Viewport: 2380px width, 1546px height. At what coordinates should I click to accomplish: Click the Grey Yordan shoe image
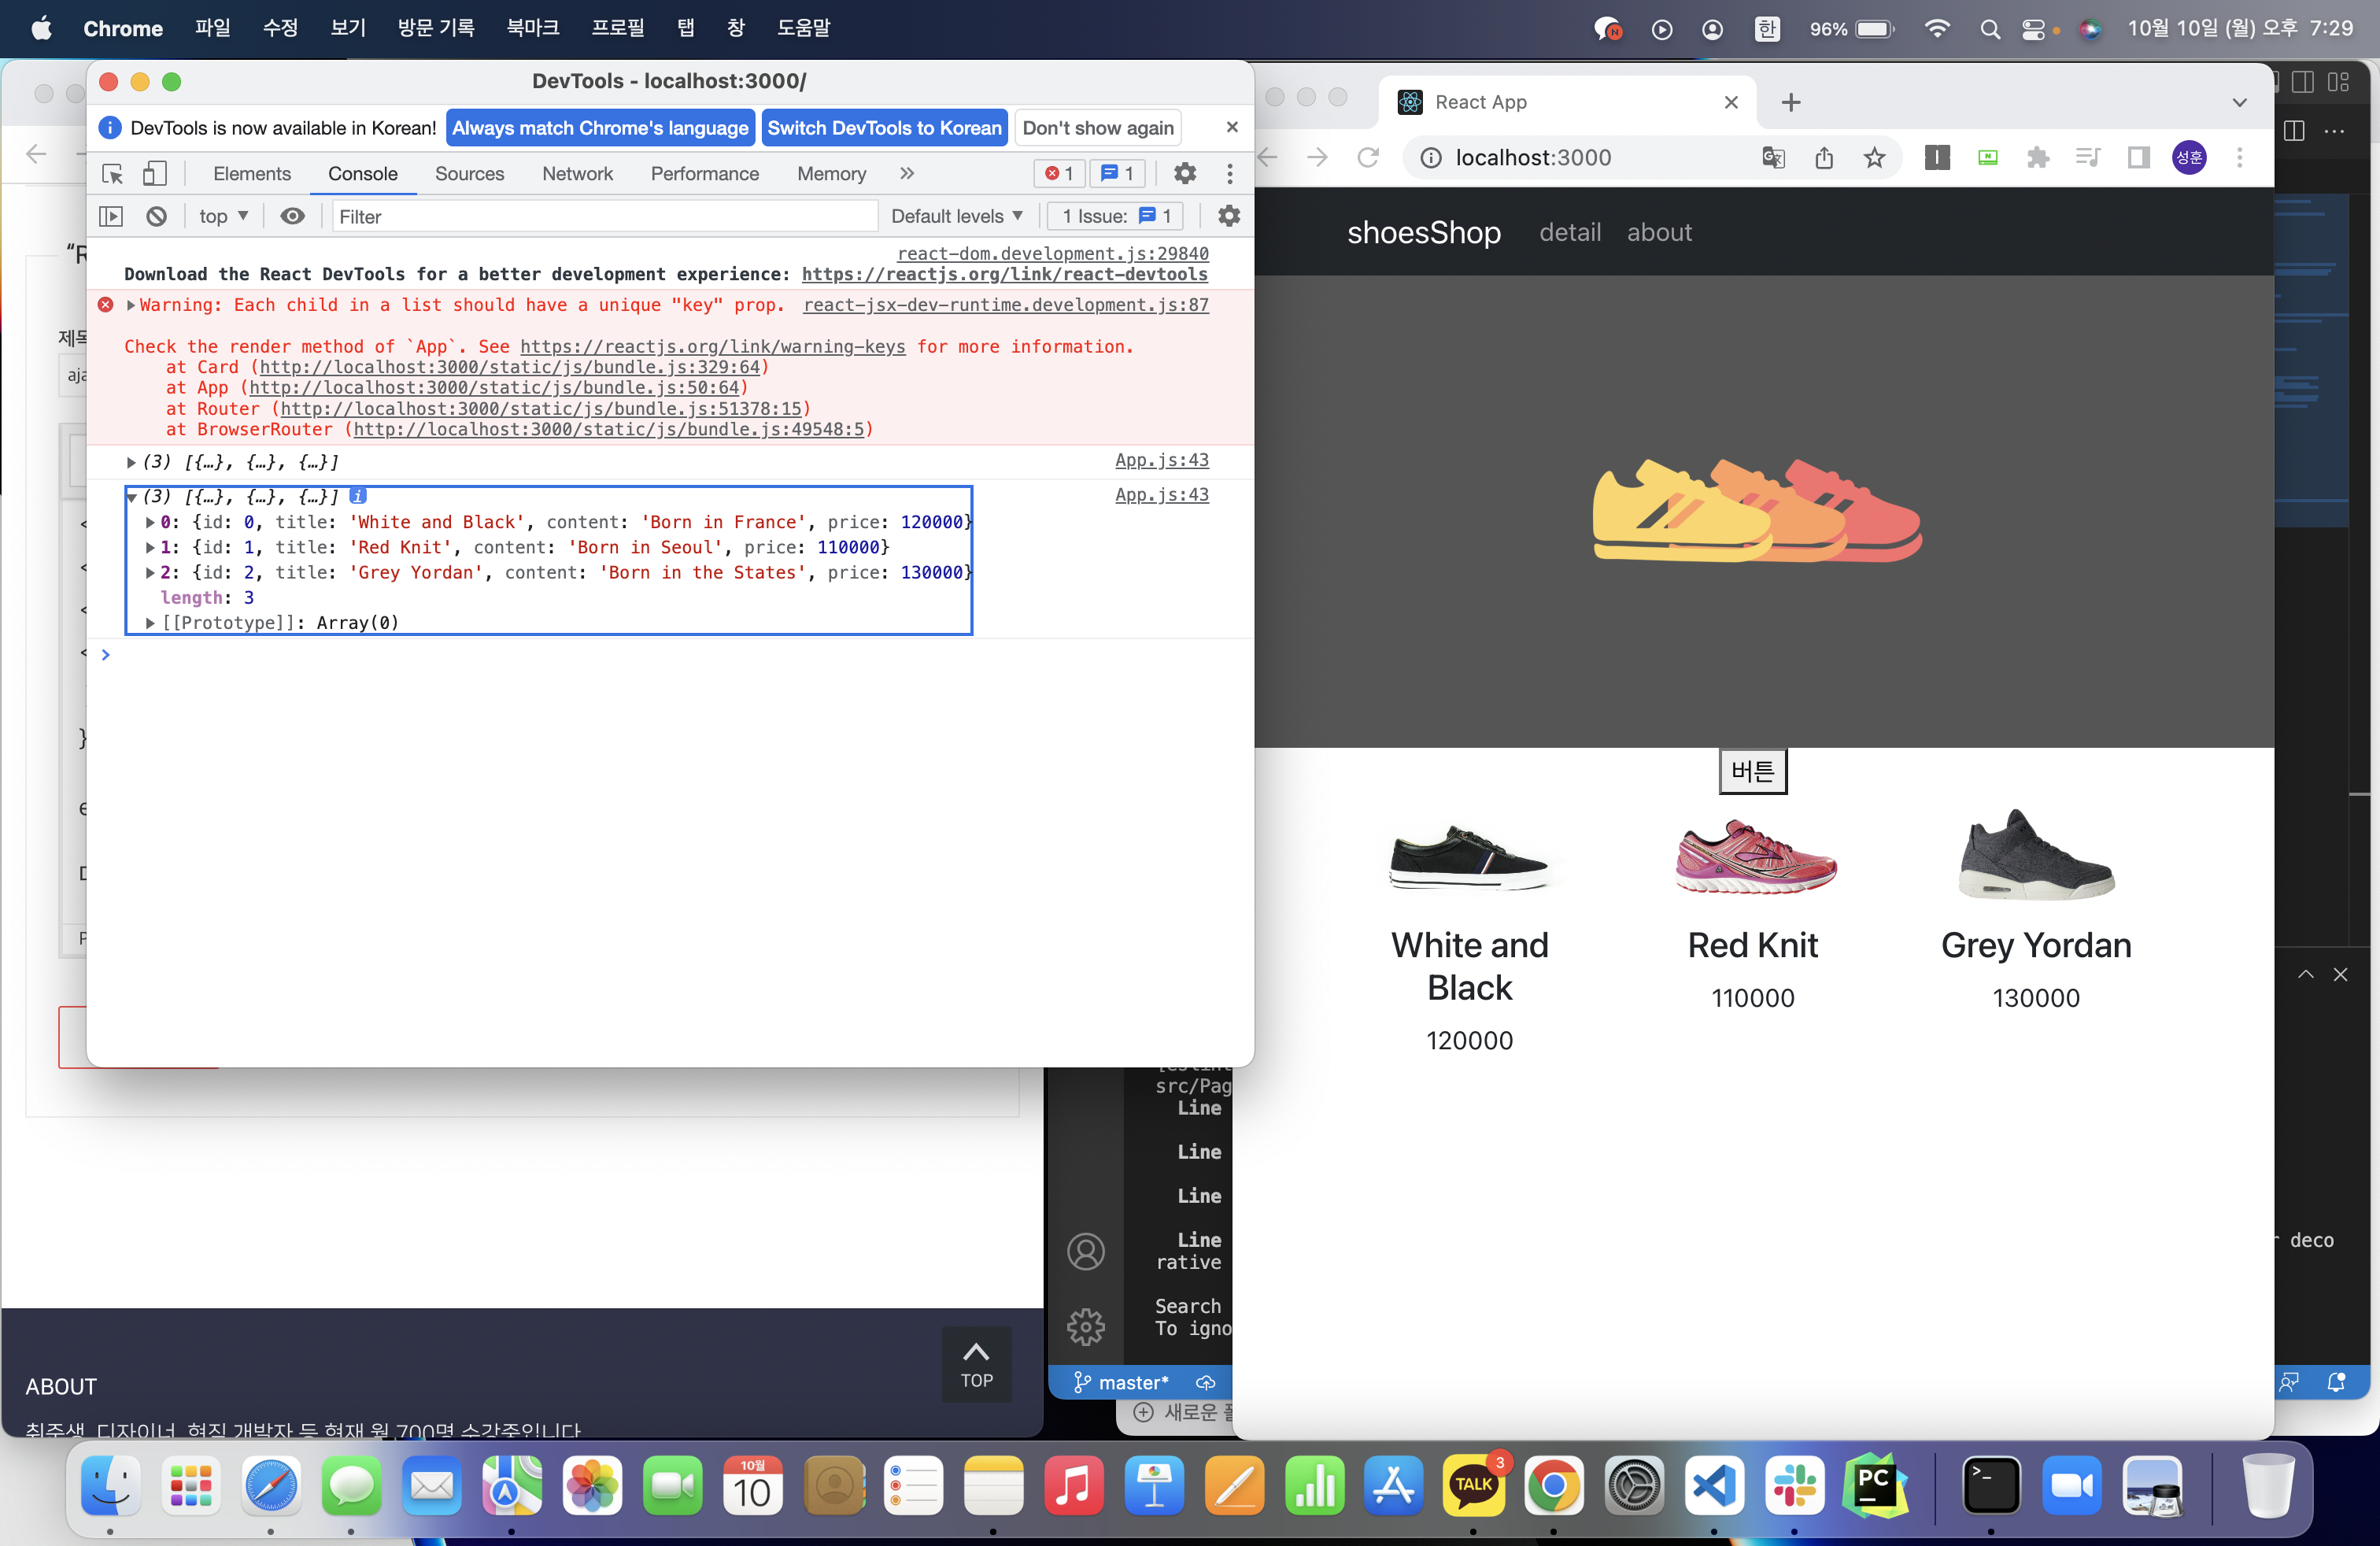point(2036,854)
